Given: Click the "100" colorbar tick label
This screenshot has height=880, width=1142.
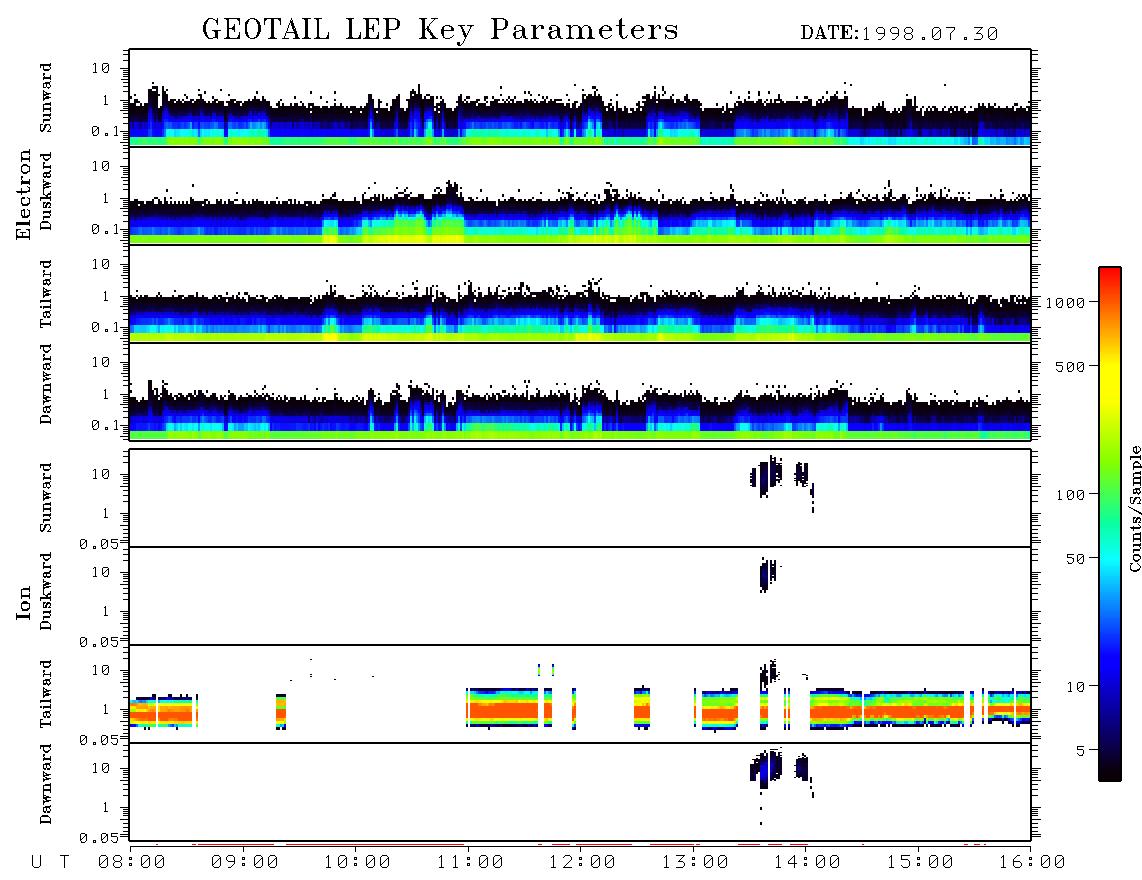Looking at the screenshot, I should (x=1070, y=495).
